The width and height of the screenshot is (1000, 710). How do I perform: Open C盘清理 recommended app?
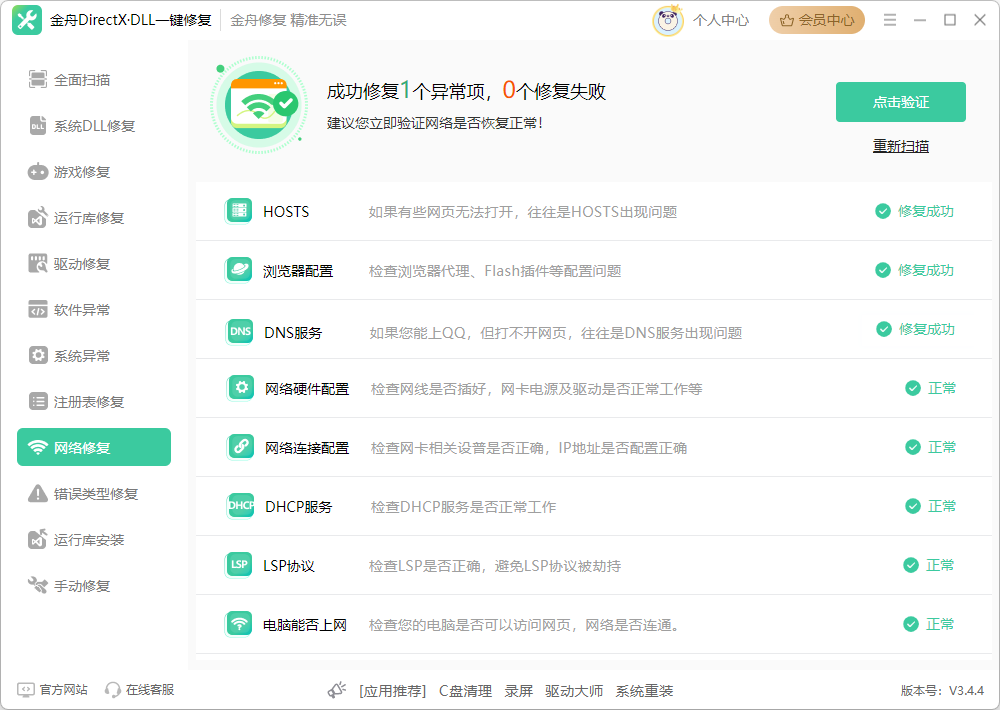465,691
